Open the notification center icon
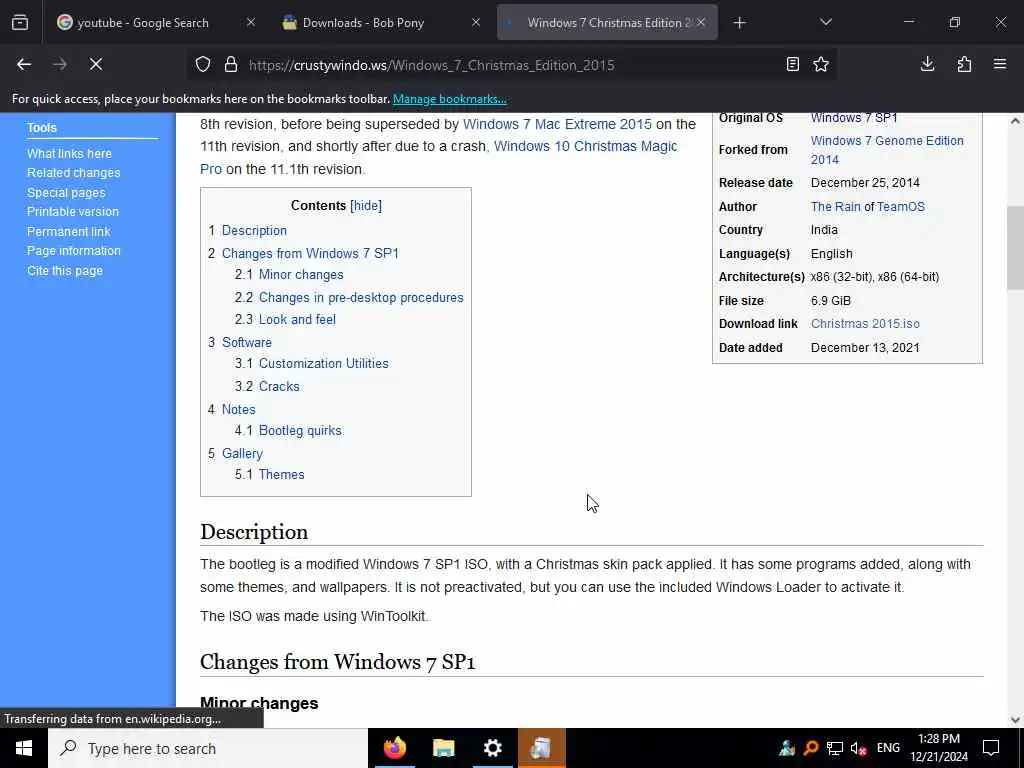The width and height of the screenshot is (1024, 768). pos(991,748)
